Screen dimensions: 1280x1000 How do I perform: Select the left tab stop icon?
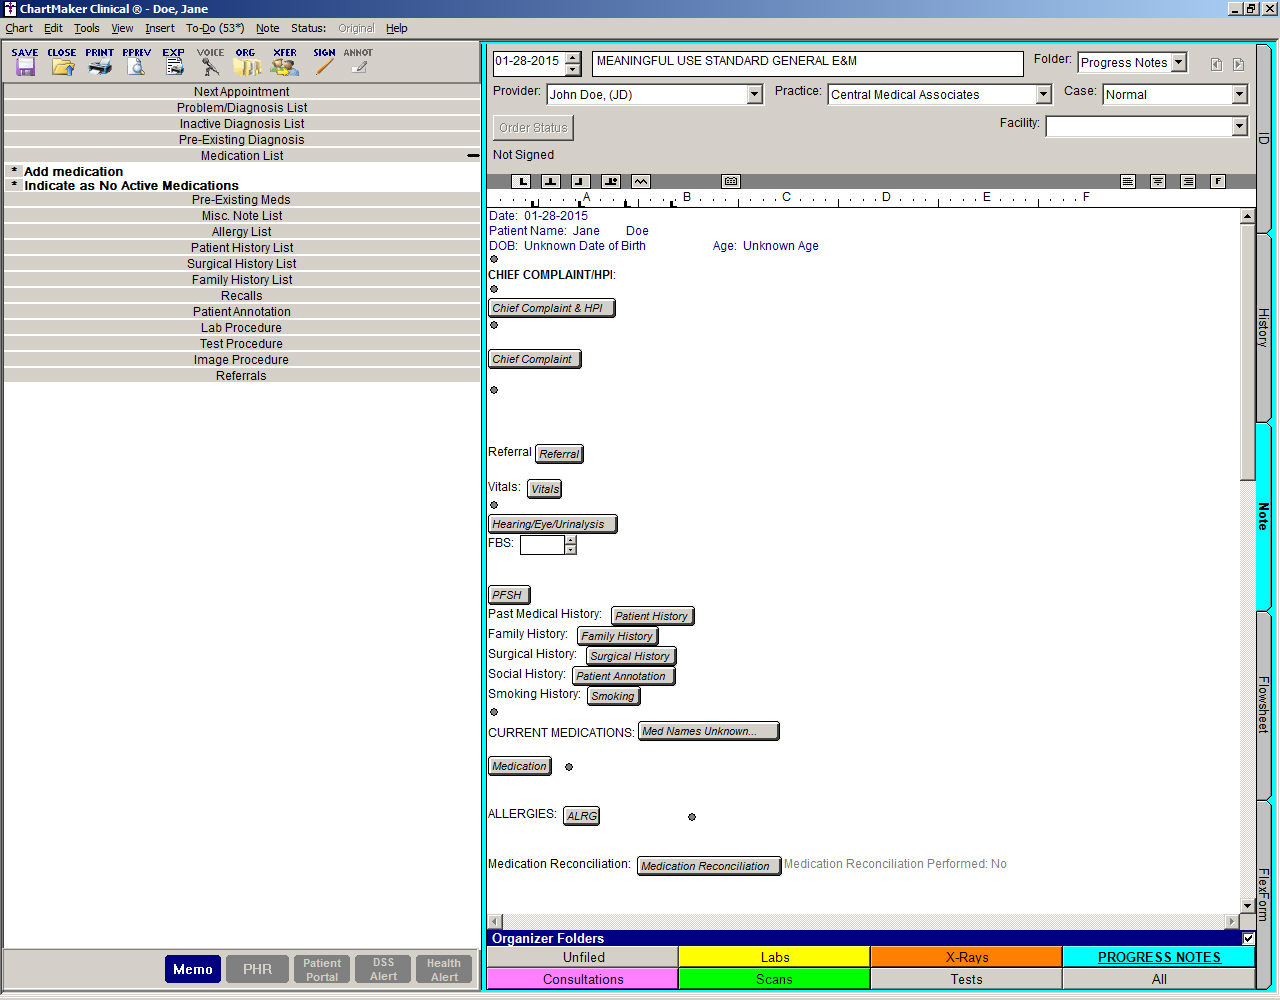521,181
